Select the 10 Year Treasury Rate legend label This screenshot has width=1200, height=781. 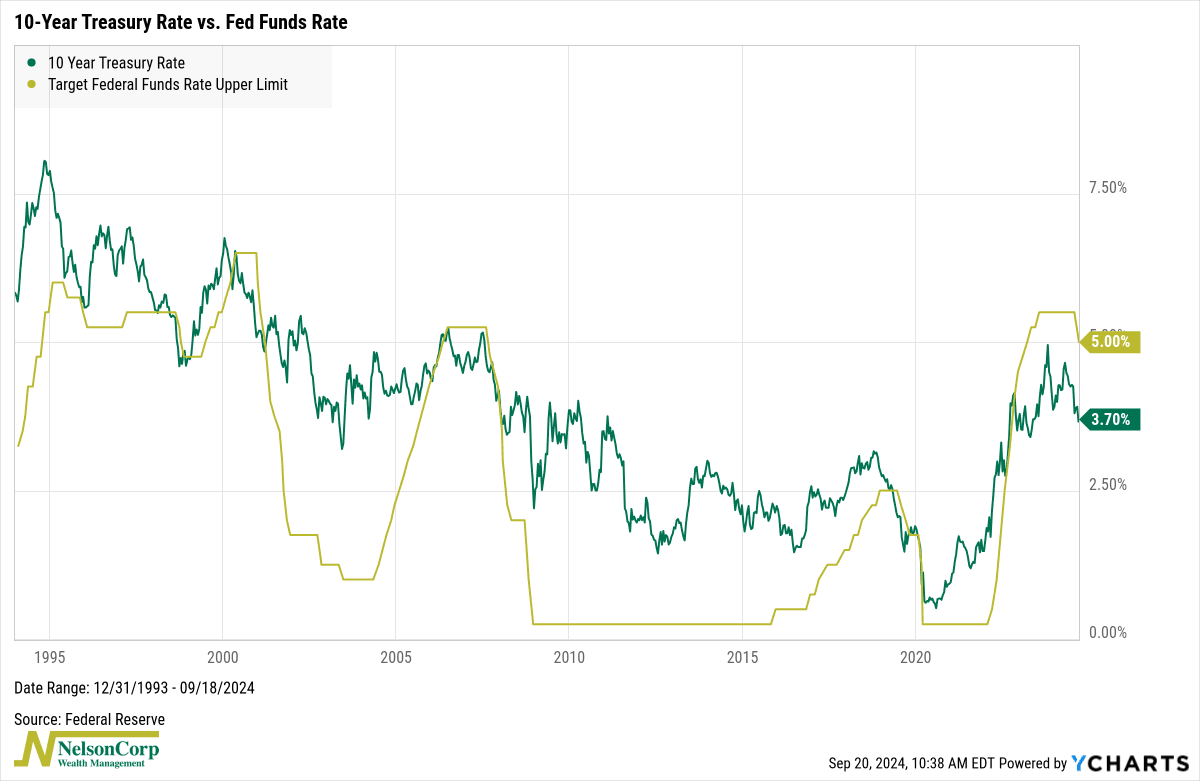[x=116, y=63]
